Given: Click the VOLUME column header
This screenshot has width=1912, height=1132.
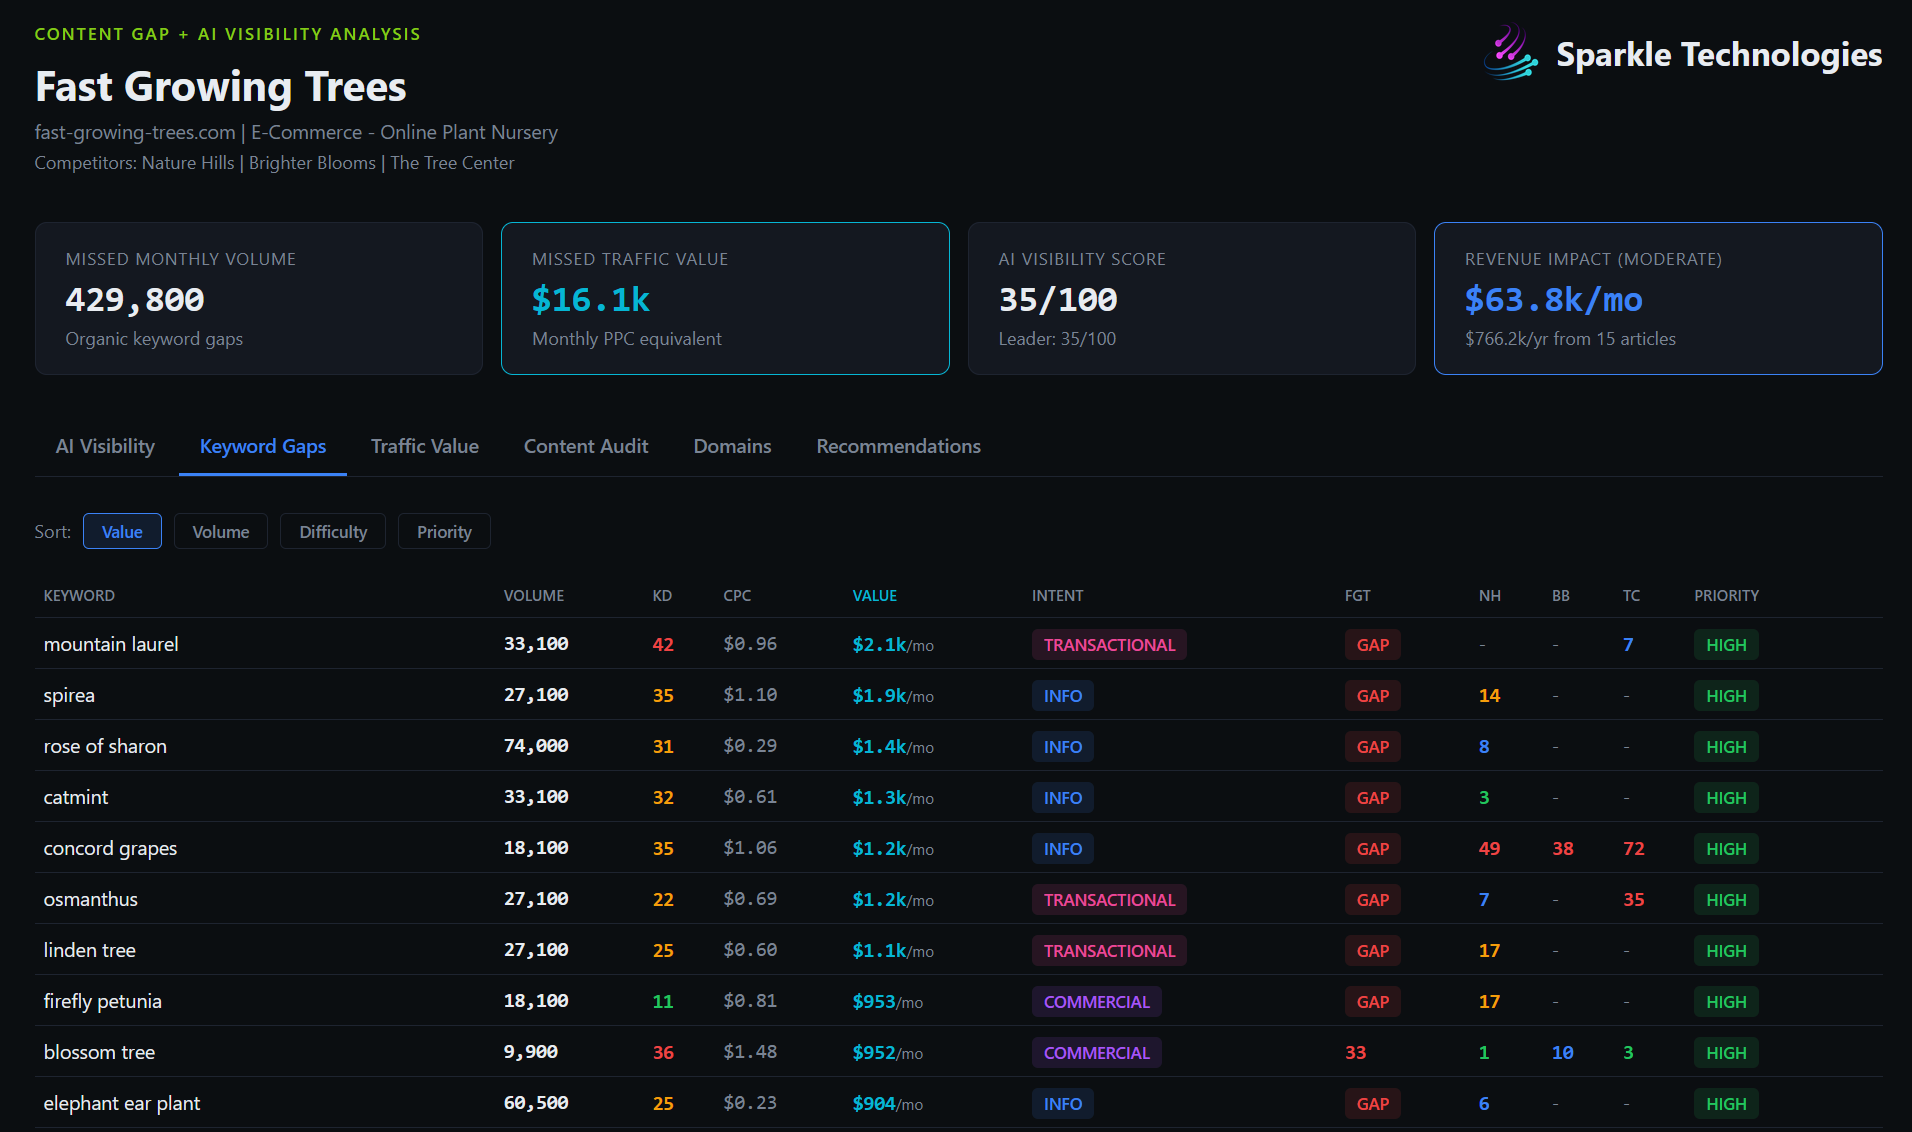Looking at the screenshot, I should click(534, 595).
